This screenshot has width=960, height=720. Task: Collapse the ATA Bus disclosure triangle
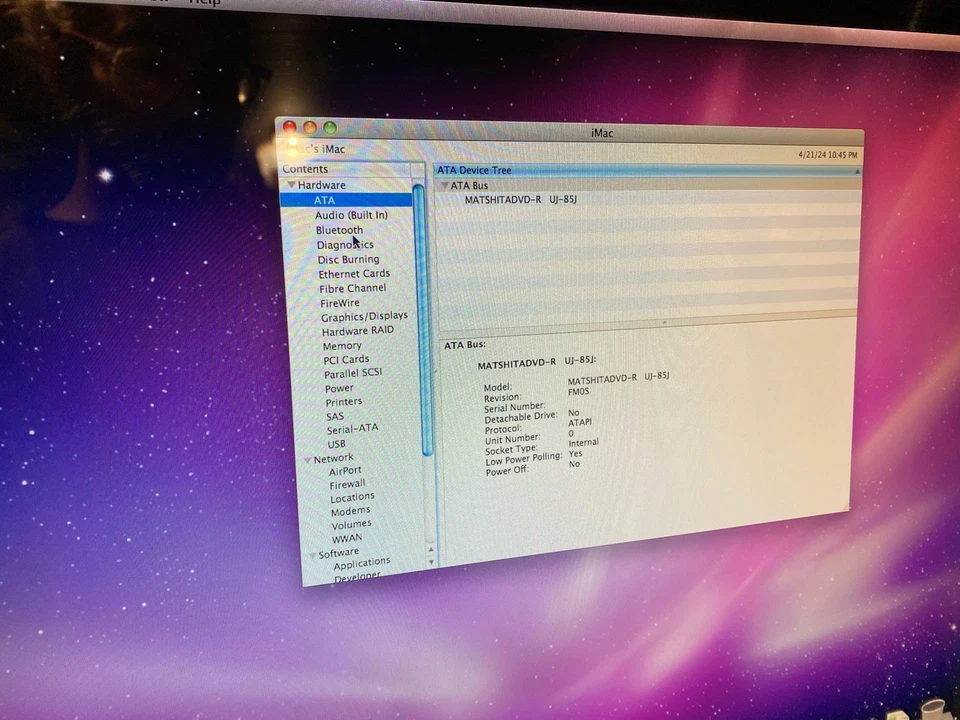click(x=444, y=185)
